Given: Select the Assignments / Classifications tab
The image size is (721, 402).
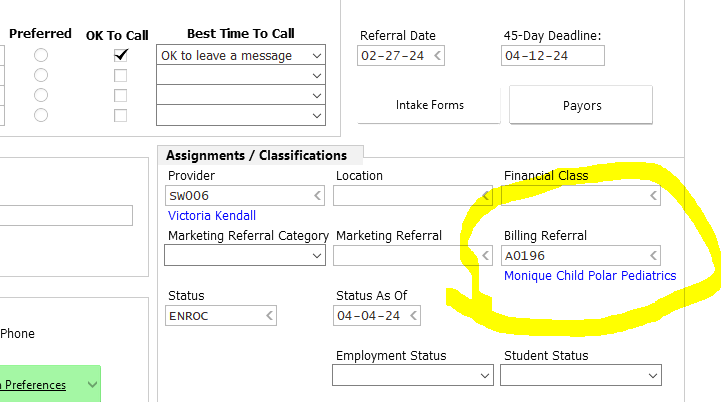Looking at the screenshot, I should click(256, 155).
